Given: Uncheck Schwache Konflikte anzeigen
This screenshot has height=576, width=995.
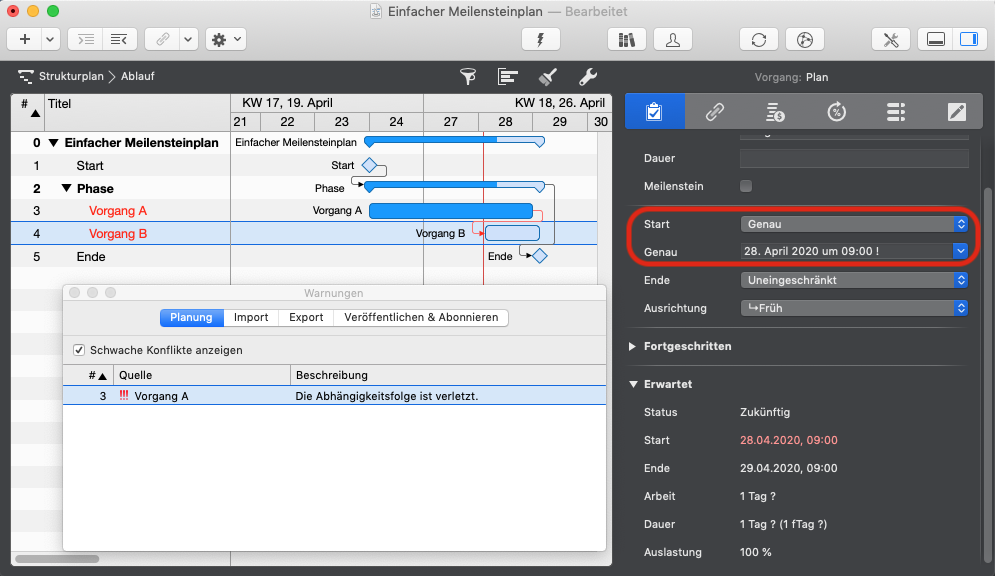Looking at the screenshot, I should click(79, 351).
